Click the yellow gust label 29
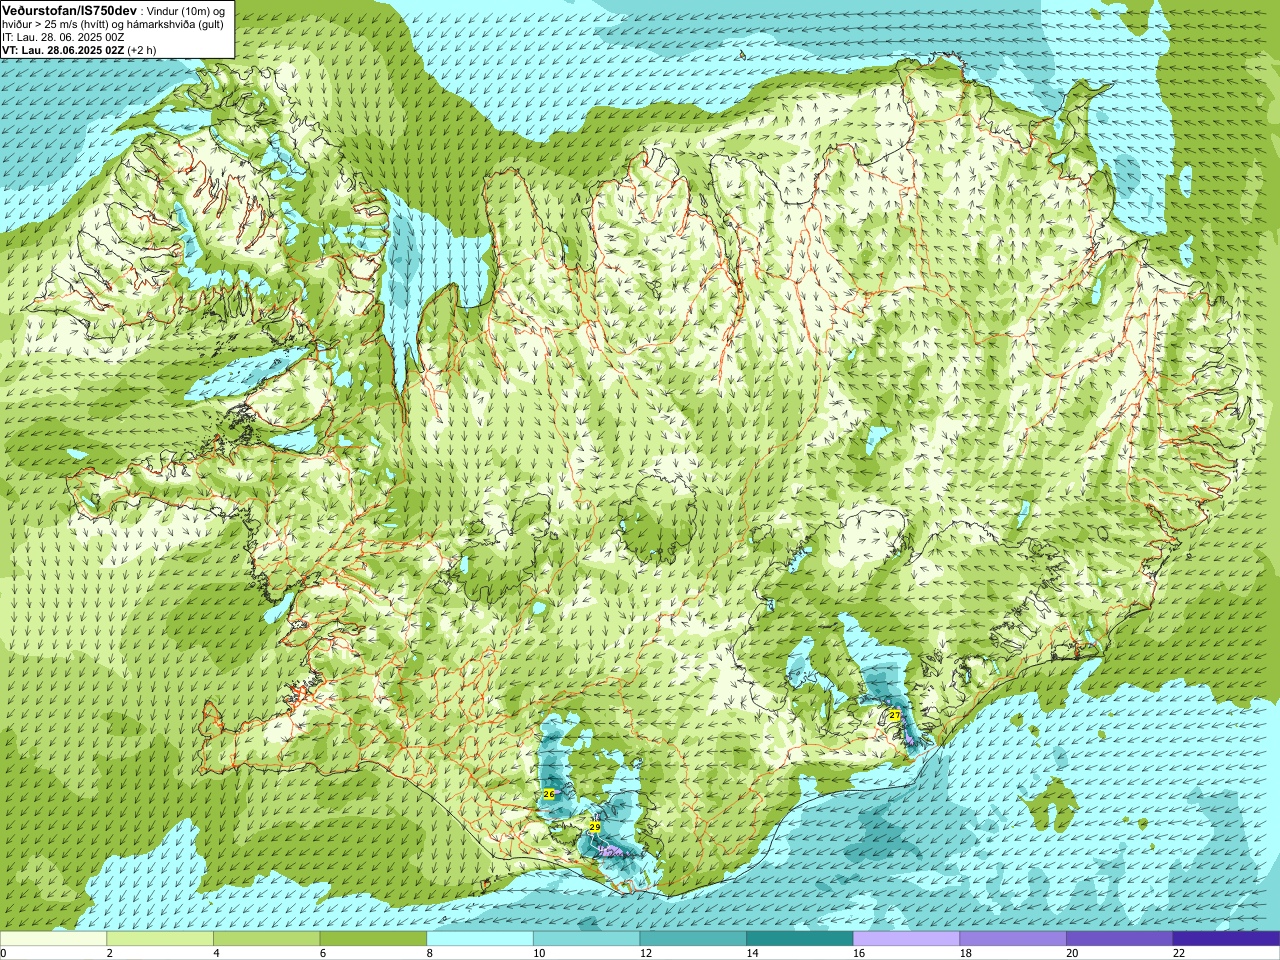 (x=594, y=827)
